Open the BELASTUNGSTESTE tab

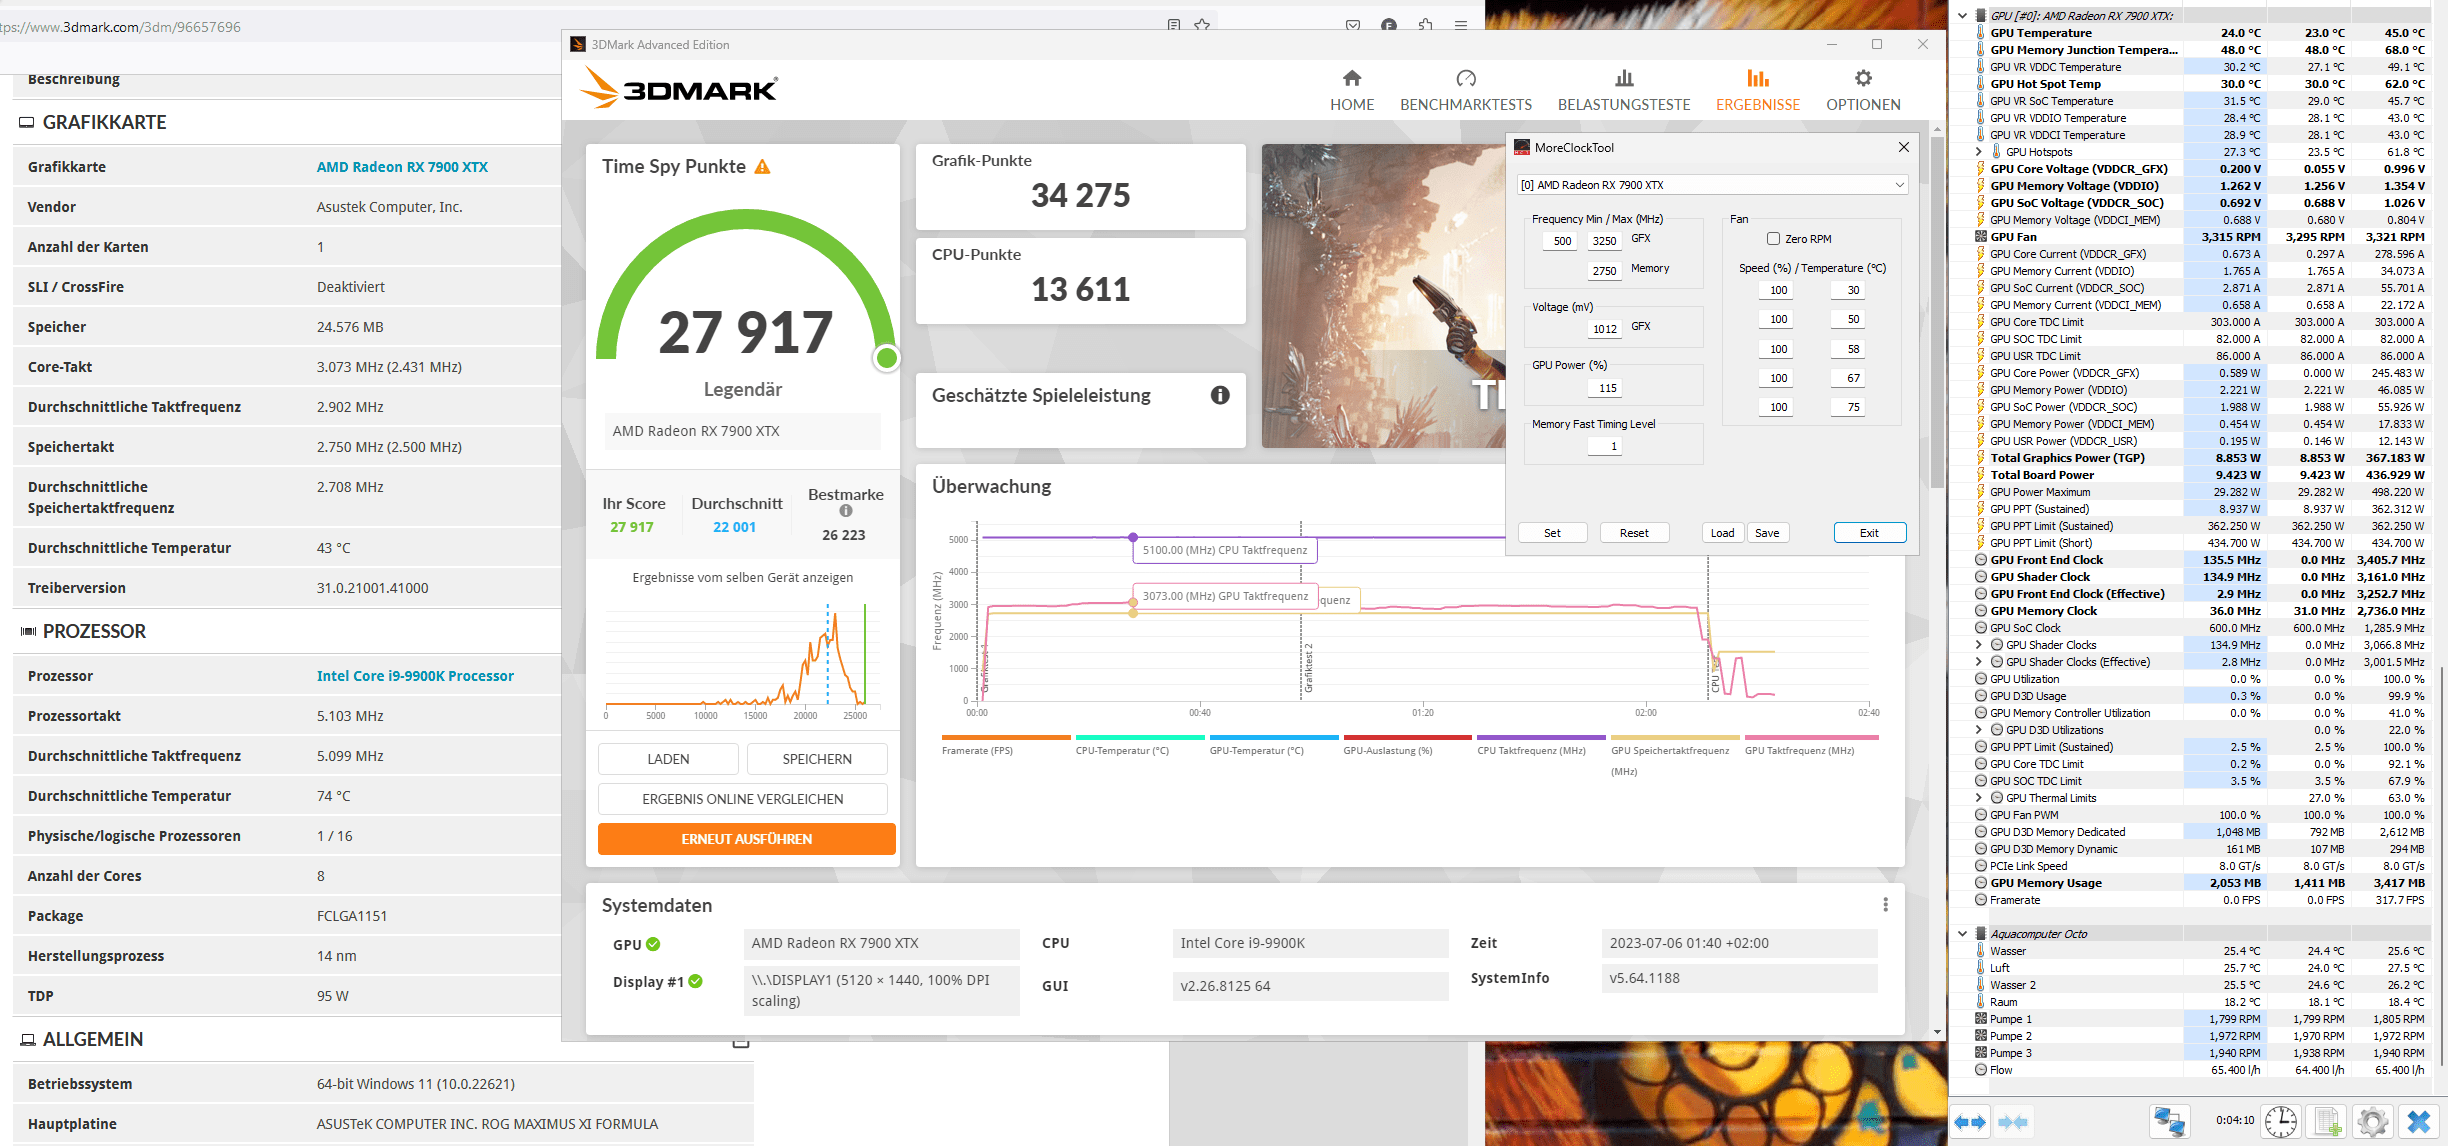point(1624,90)
